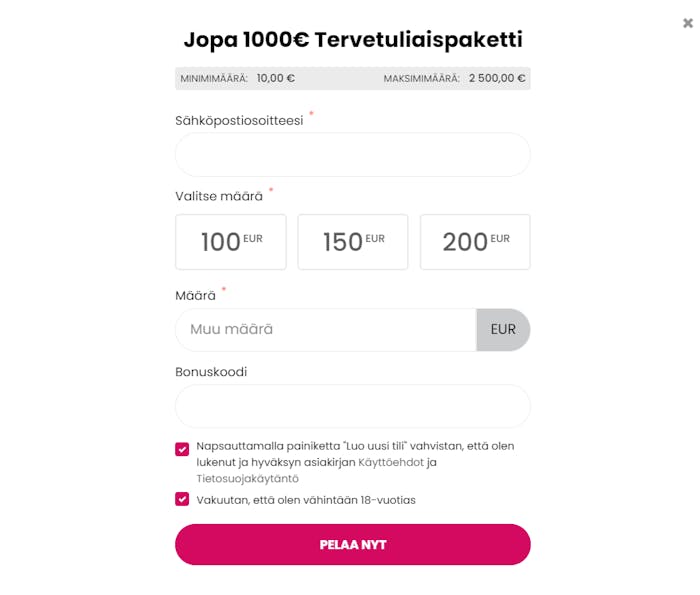The width and height of the screenshot is (700, 595).
Task: Choose the 150 EUR amount option
Action: 353,242
